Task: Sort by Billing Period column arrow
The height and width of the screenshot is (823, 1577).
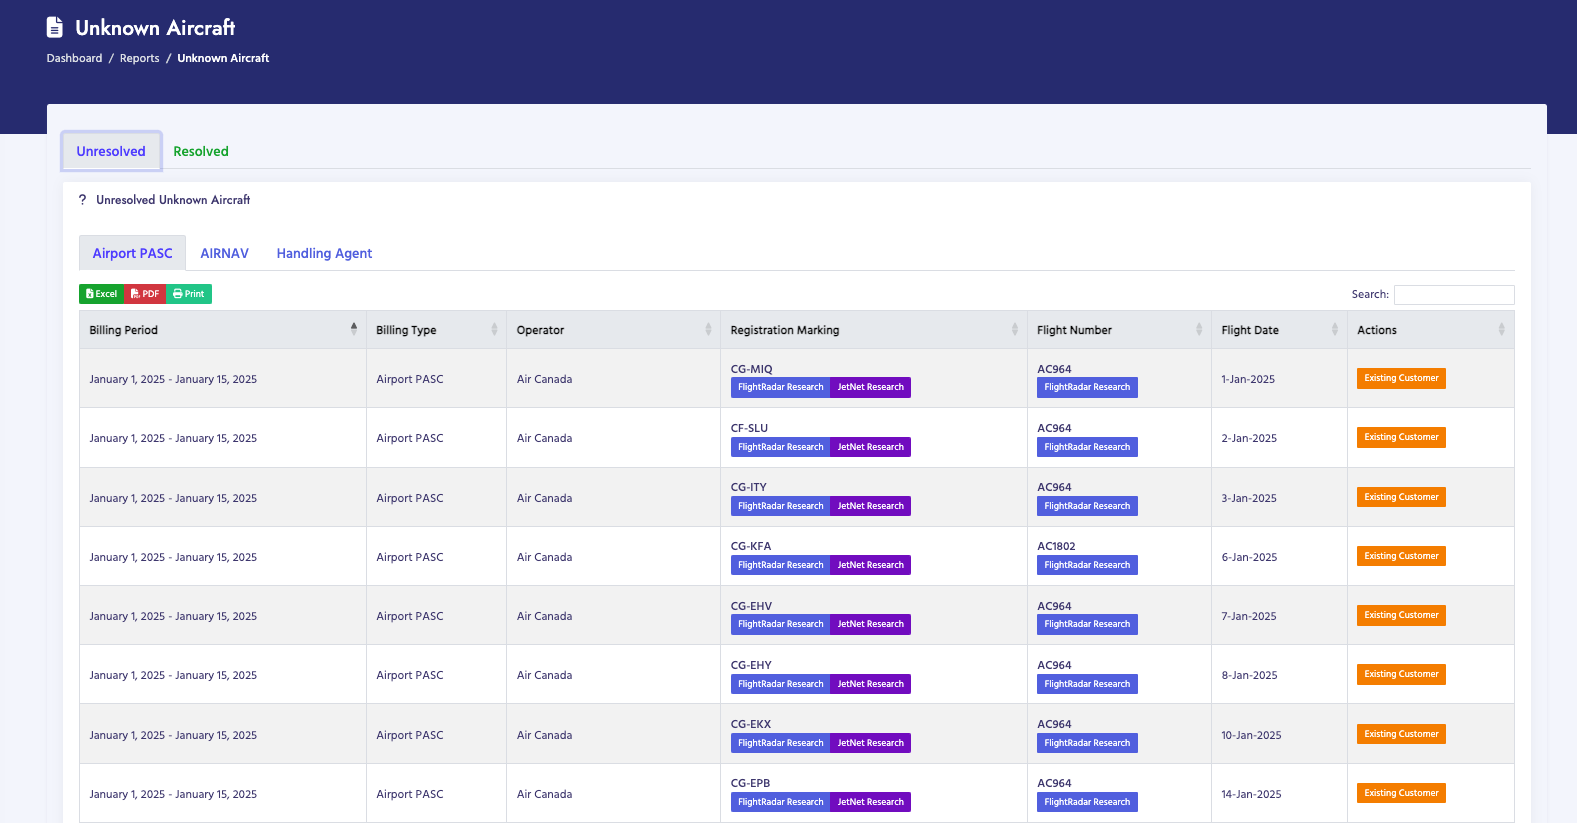Action: pos(353,329)
